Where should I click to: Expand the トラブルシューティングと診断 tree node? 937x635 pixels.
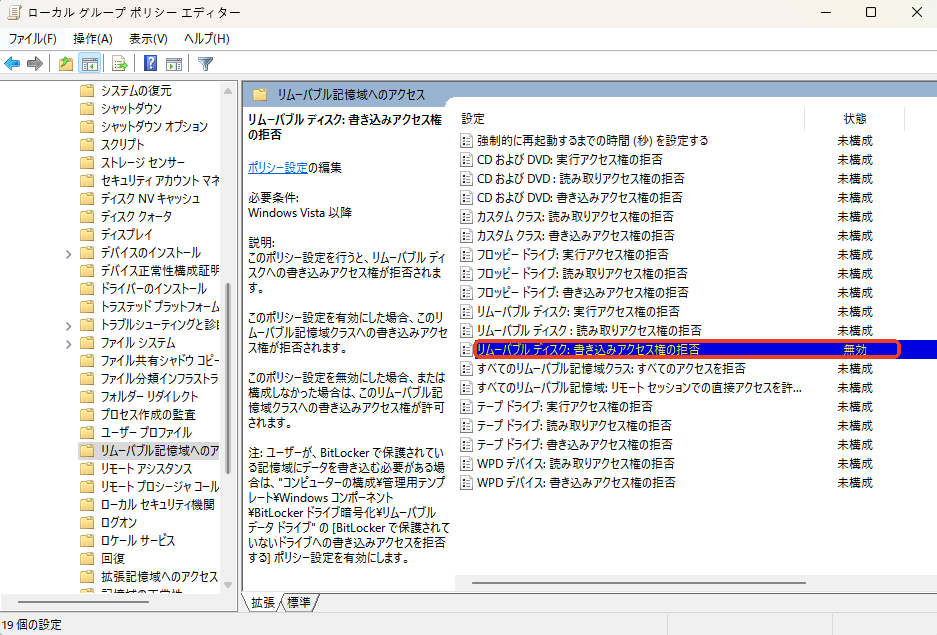click(x=68, y=325)
